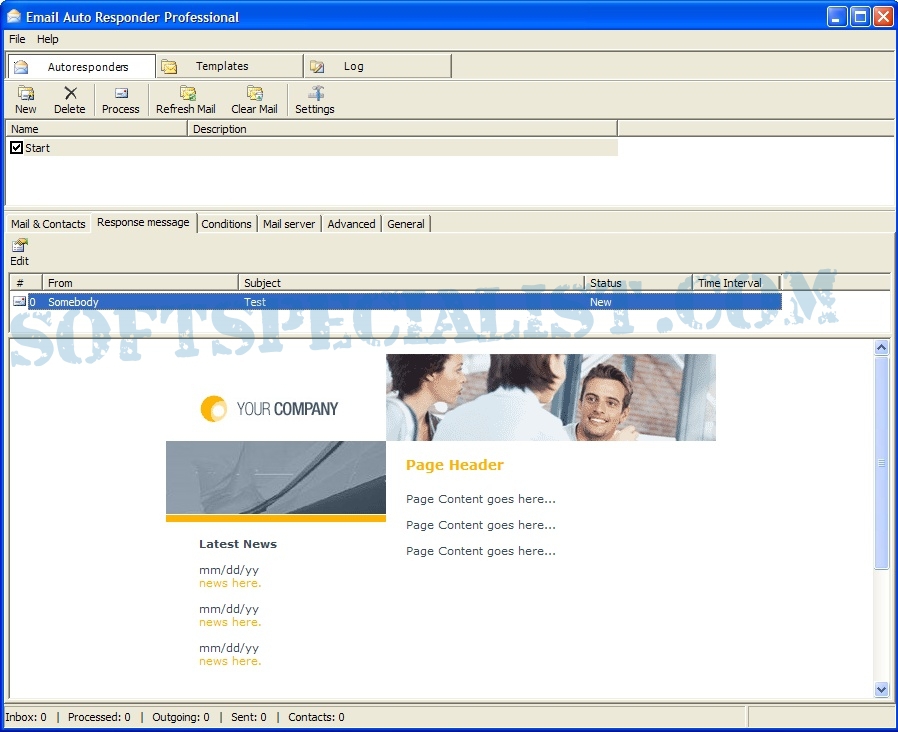Open the File menu
898x732 pixels.
(x=17, y=39)
